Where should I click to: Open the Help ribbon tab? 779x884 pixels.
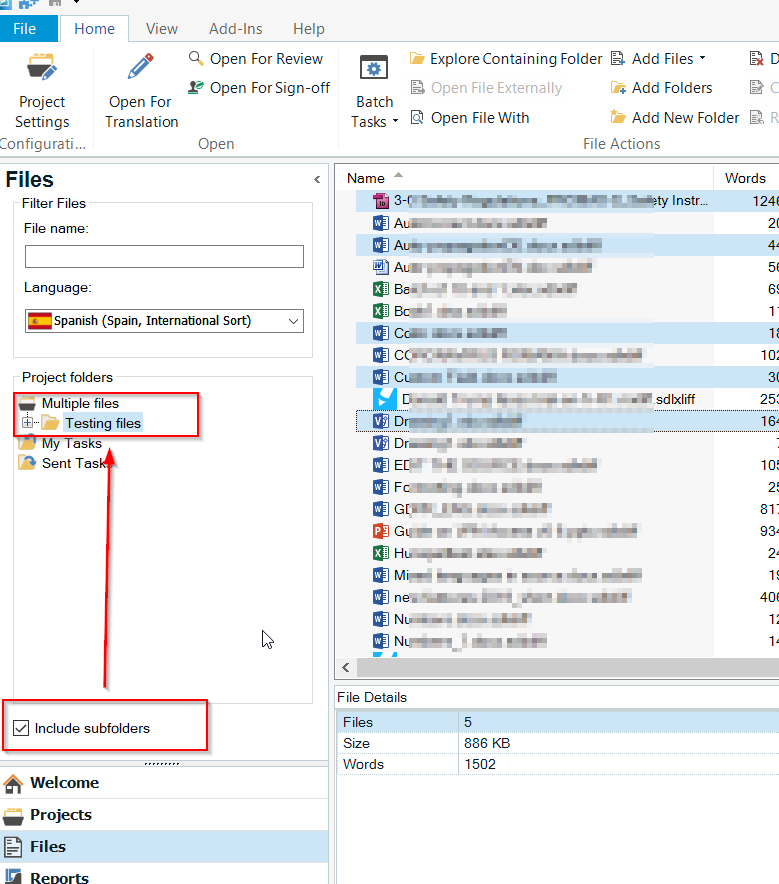point(308,29)
